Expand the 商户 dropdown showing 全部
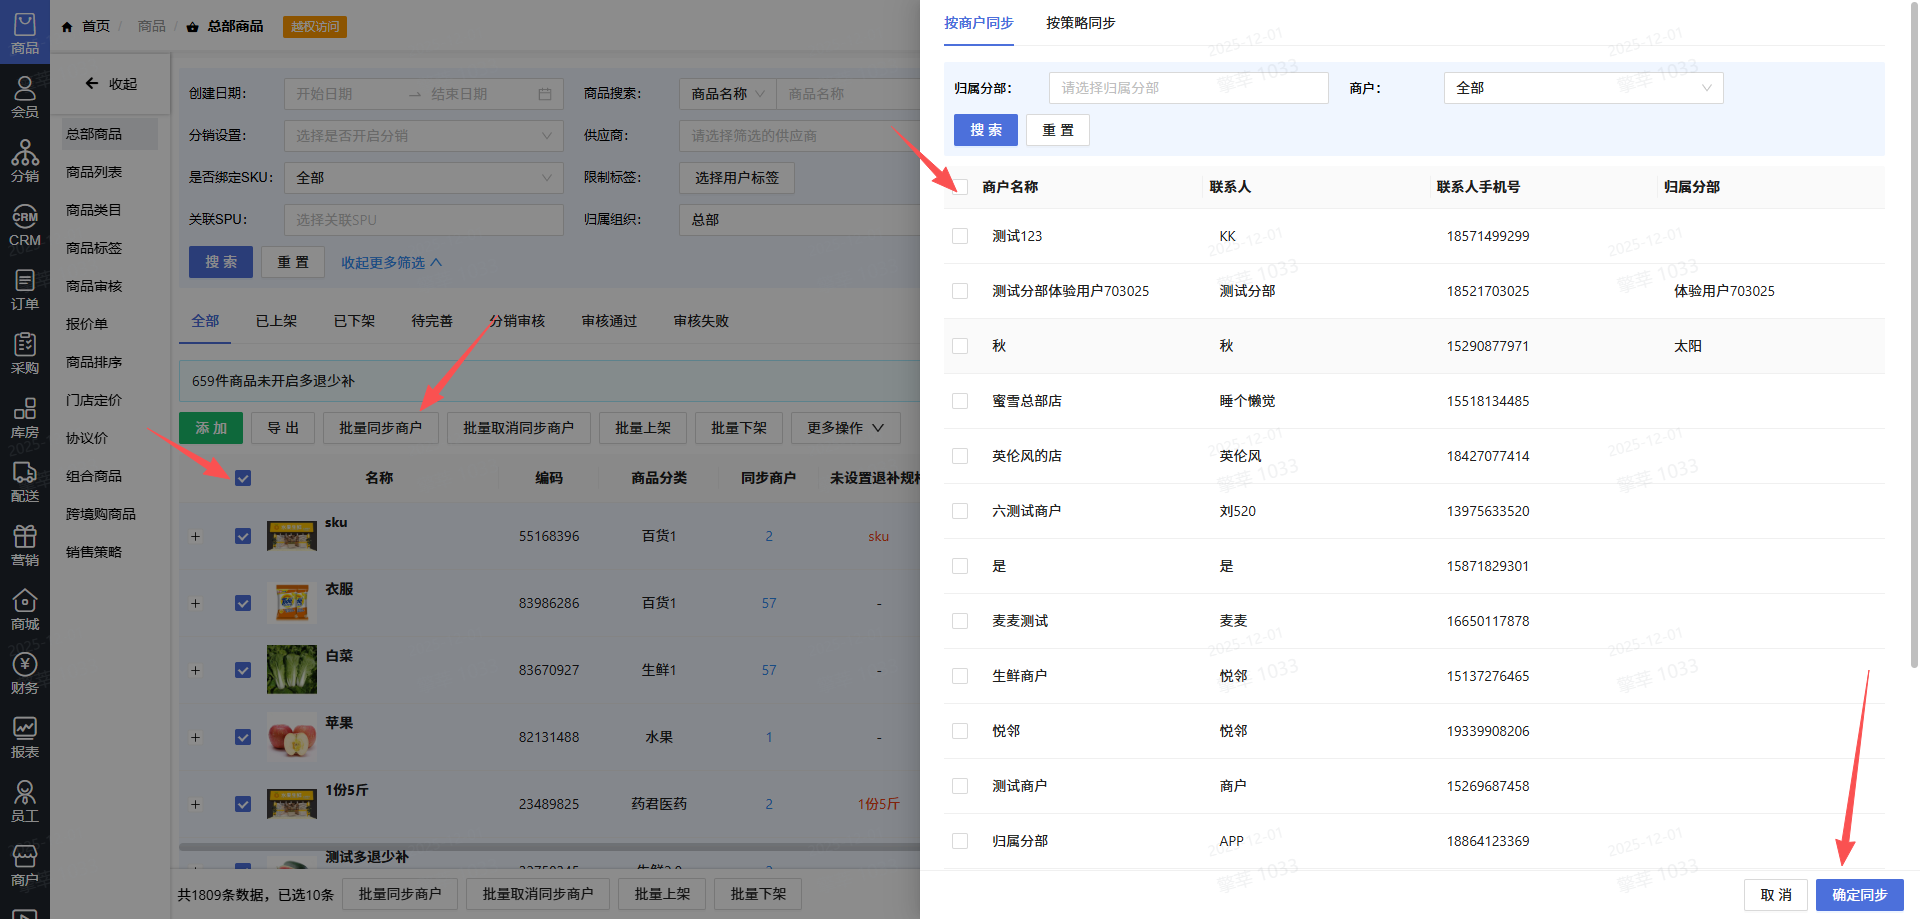The width and height of the screenshot is (1920, 919). coord(1582,88)
